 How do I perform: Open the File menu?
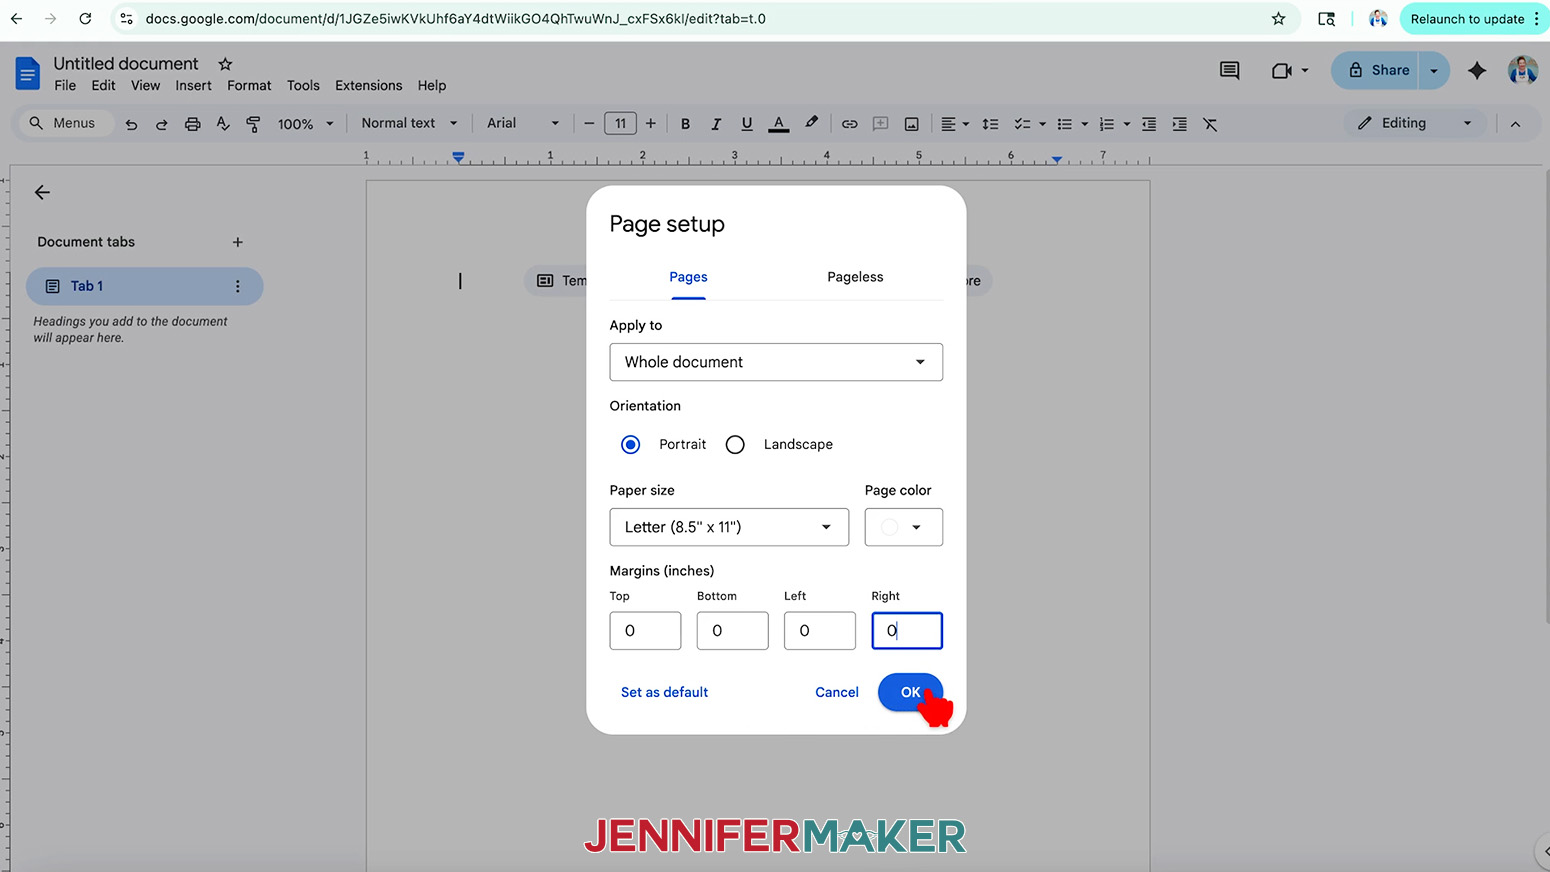point(65,86)
